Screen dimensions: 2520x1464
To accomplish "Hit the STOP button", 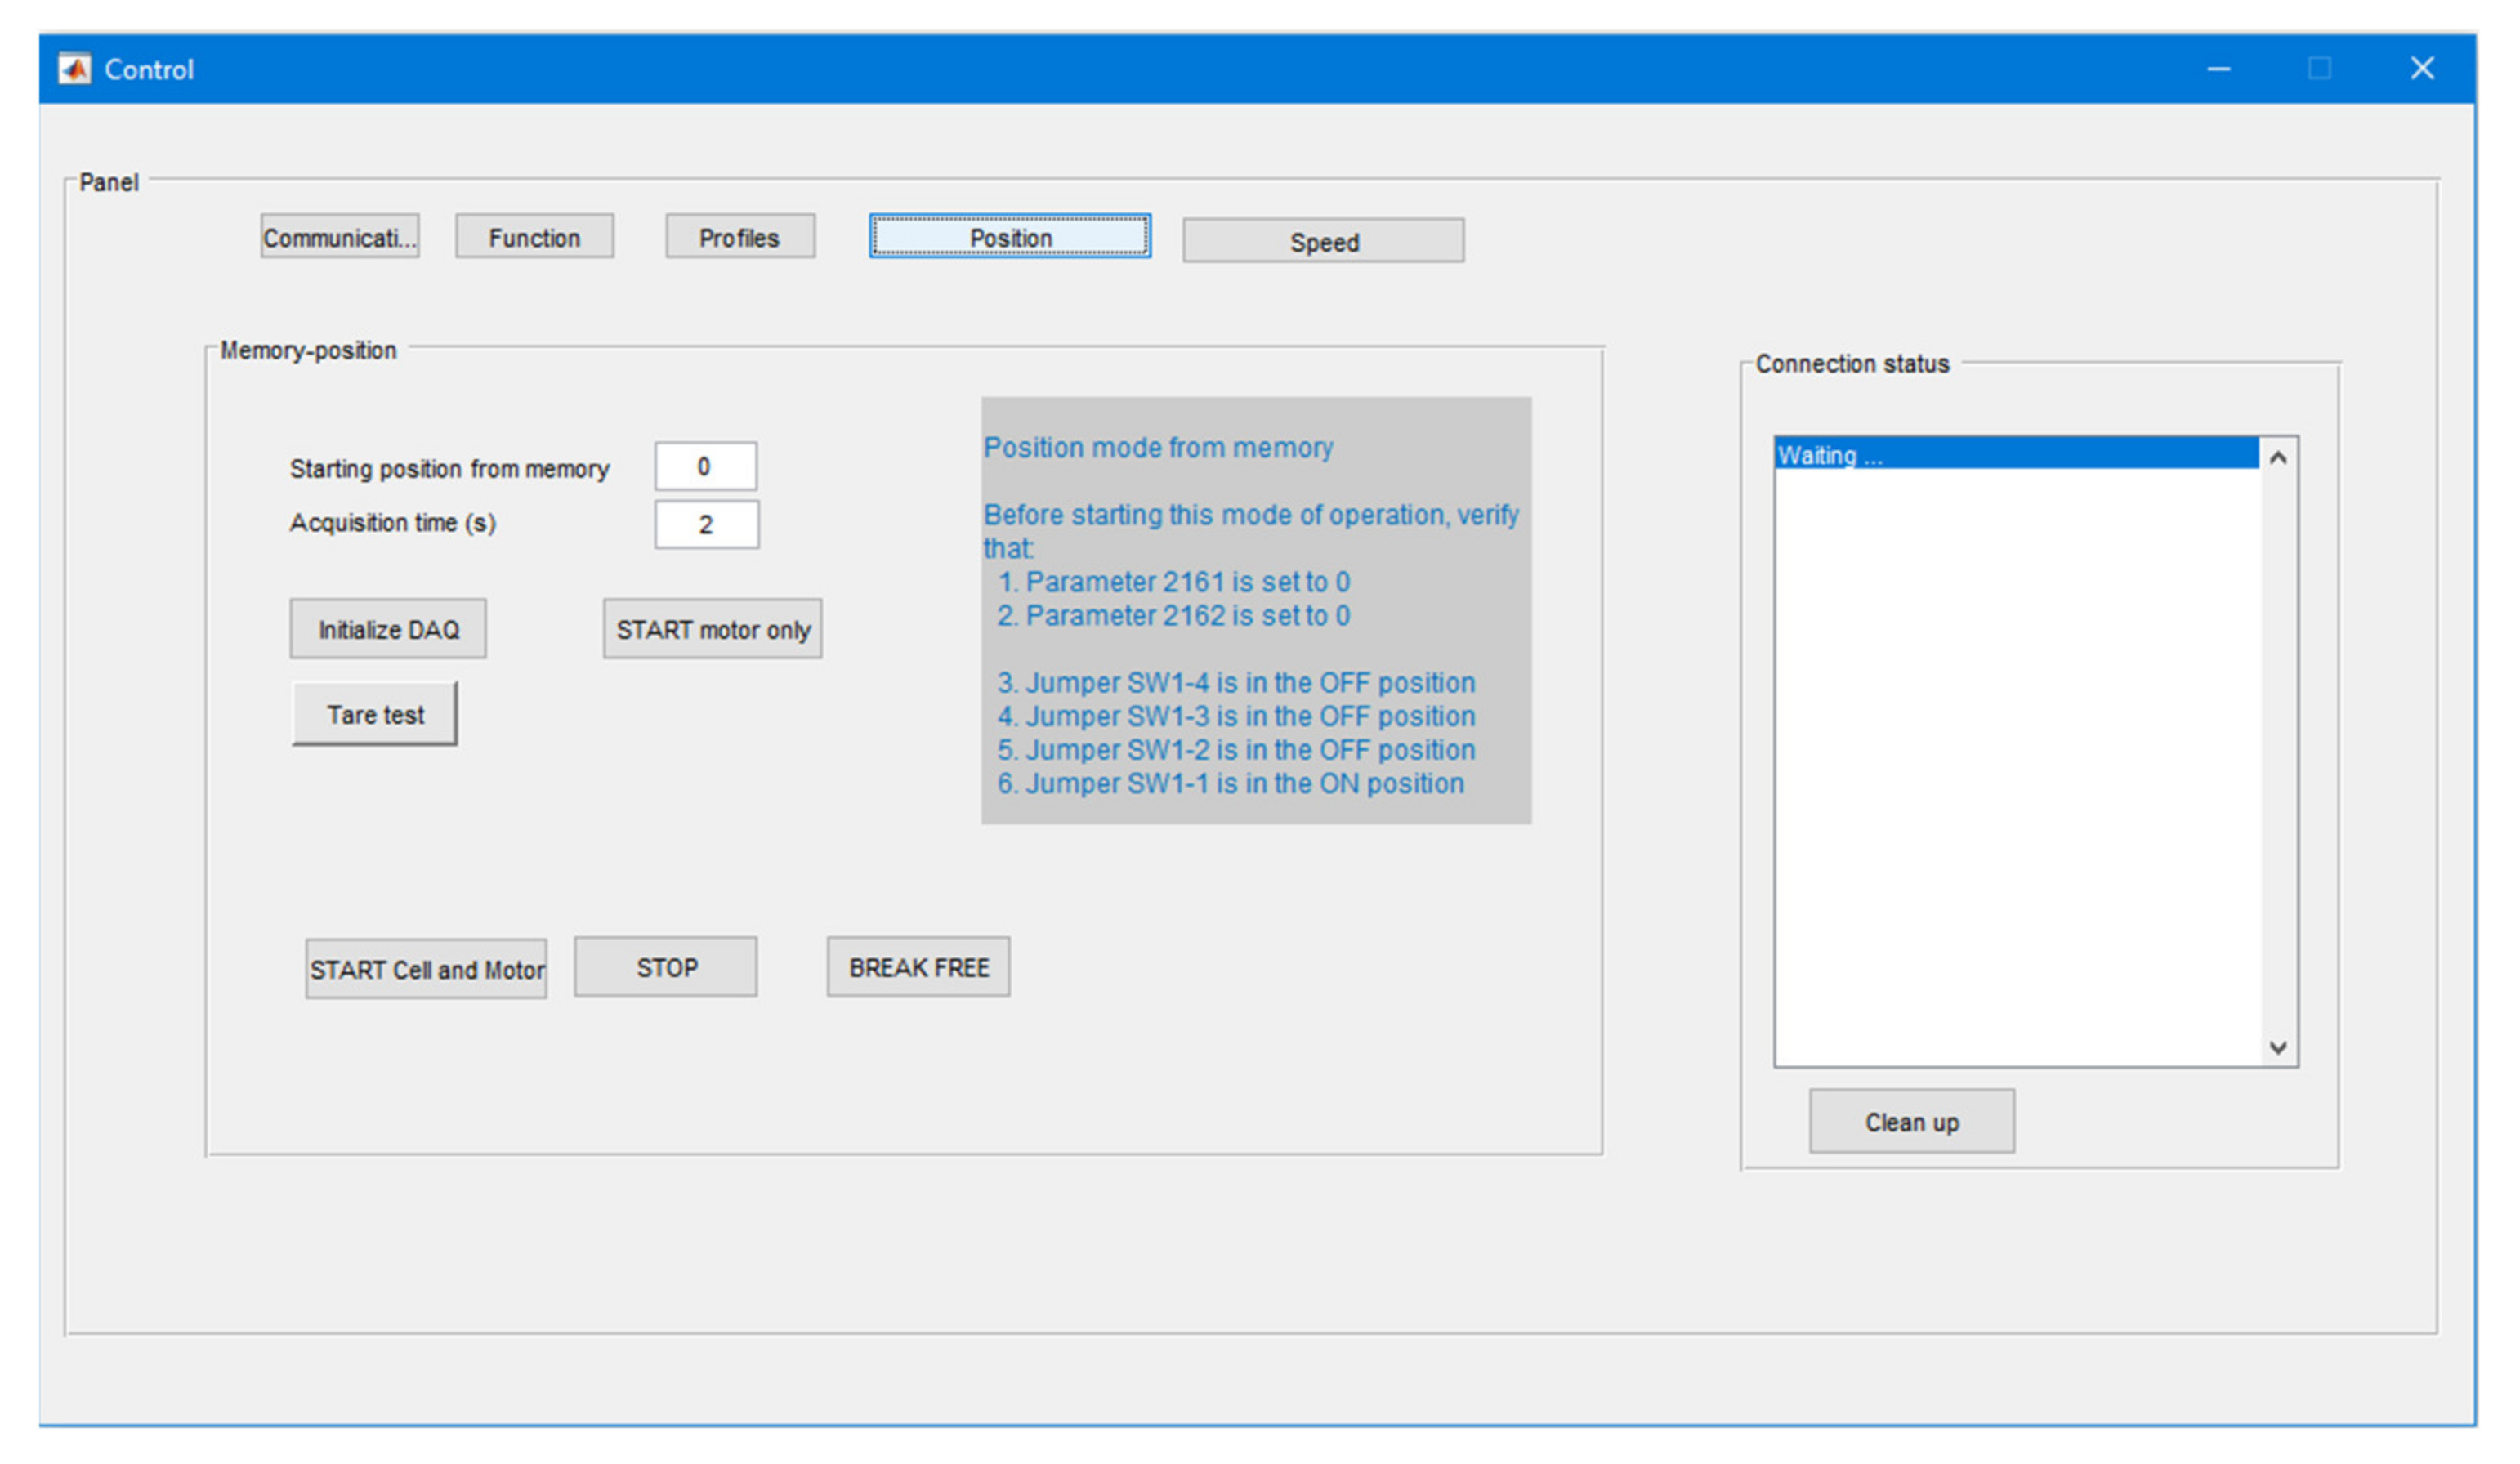I will click(666, 968).
